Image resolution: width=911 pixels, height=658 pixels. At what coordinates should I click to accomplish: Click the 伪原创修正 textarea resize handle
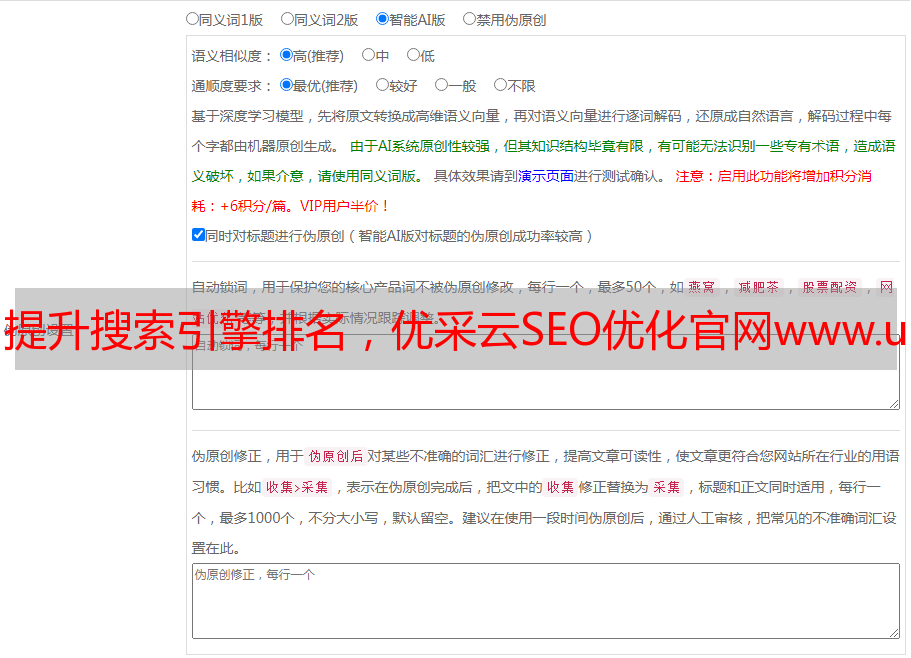pyautogui.click(x=894, y=633)
